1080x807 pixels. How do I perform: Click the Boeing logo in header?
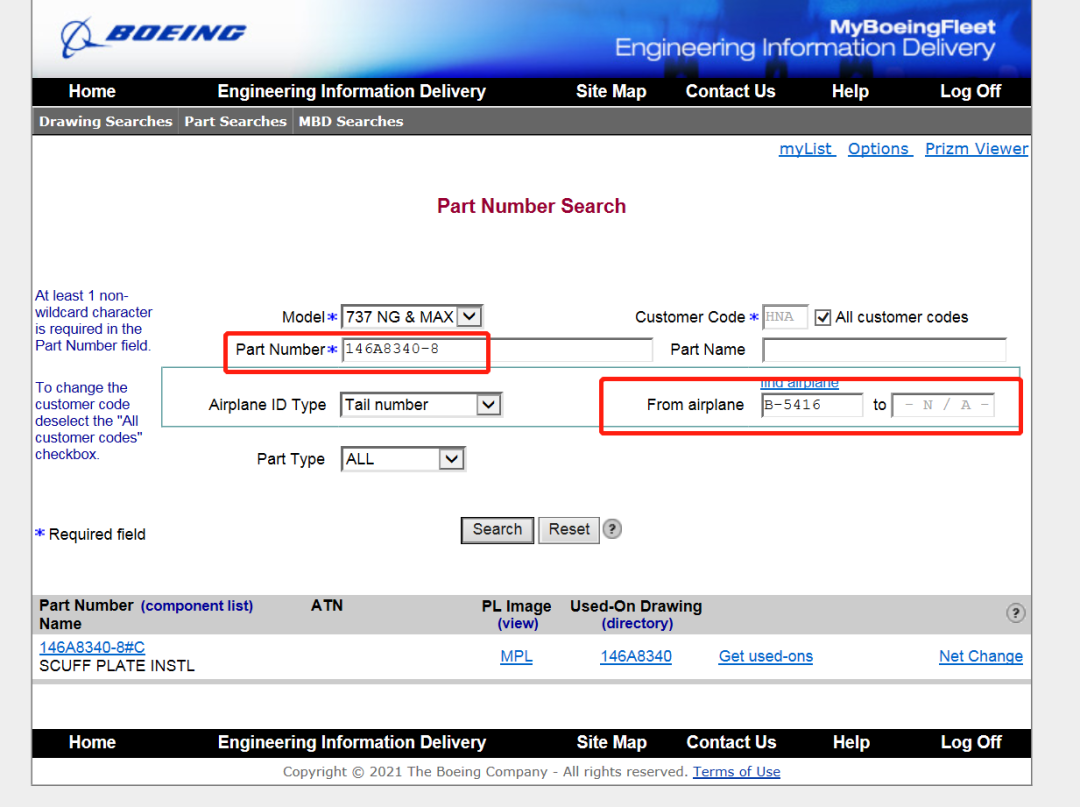(x=153, y=36)
